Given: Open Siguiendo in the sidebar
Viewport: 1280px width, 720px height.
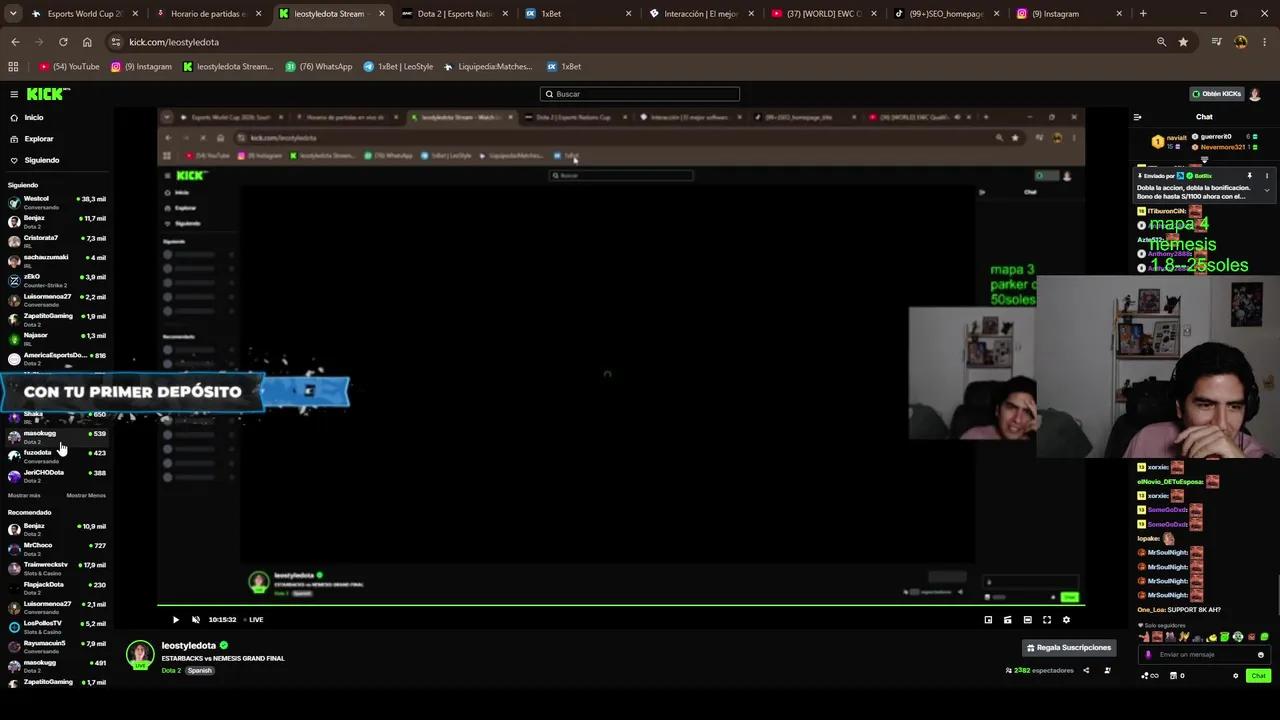Looking at the screenshot, I should click(x=41, y=160).
